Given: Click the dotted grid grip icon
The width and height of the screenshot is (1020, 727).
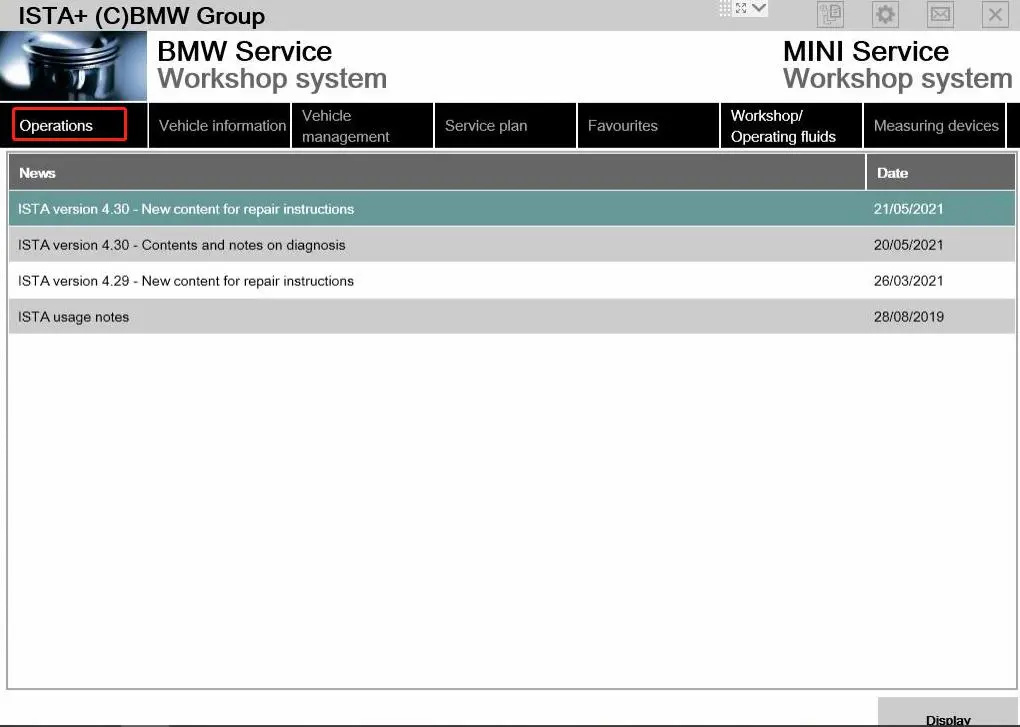Looking at the screenshot, I should [725, 8].
